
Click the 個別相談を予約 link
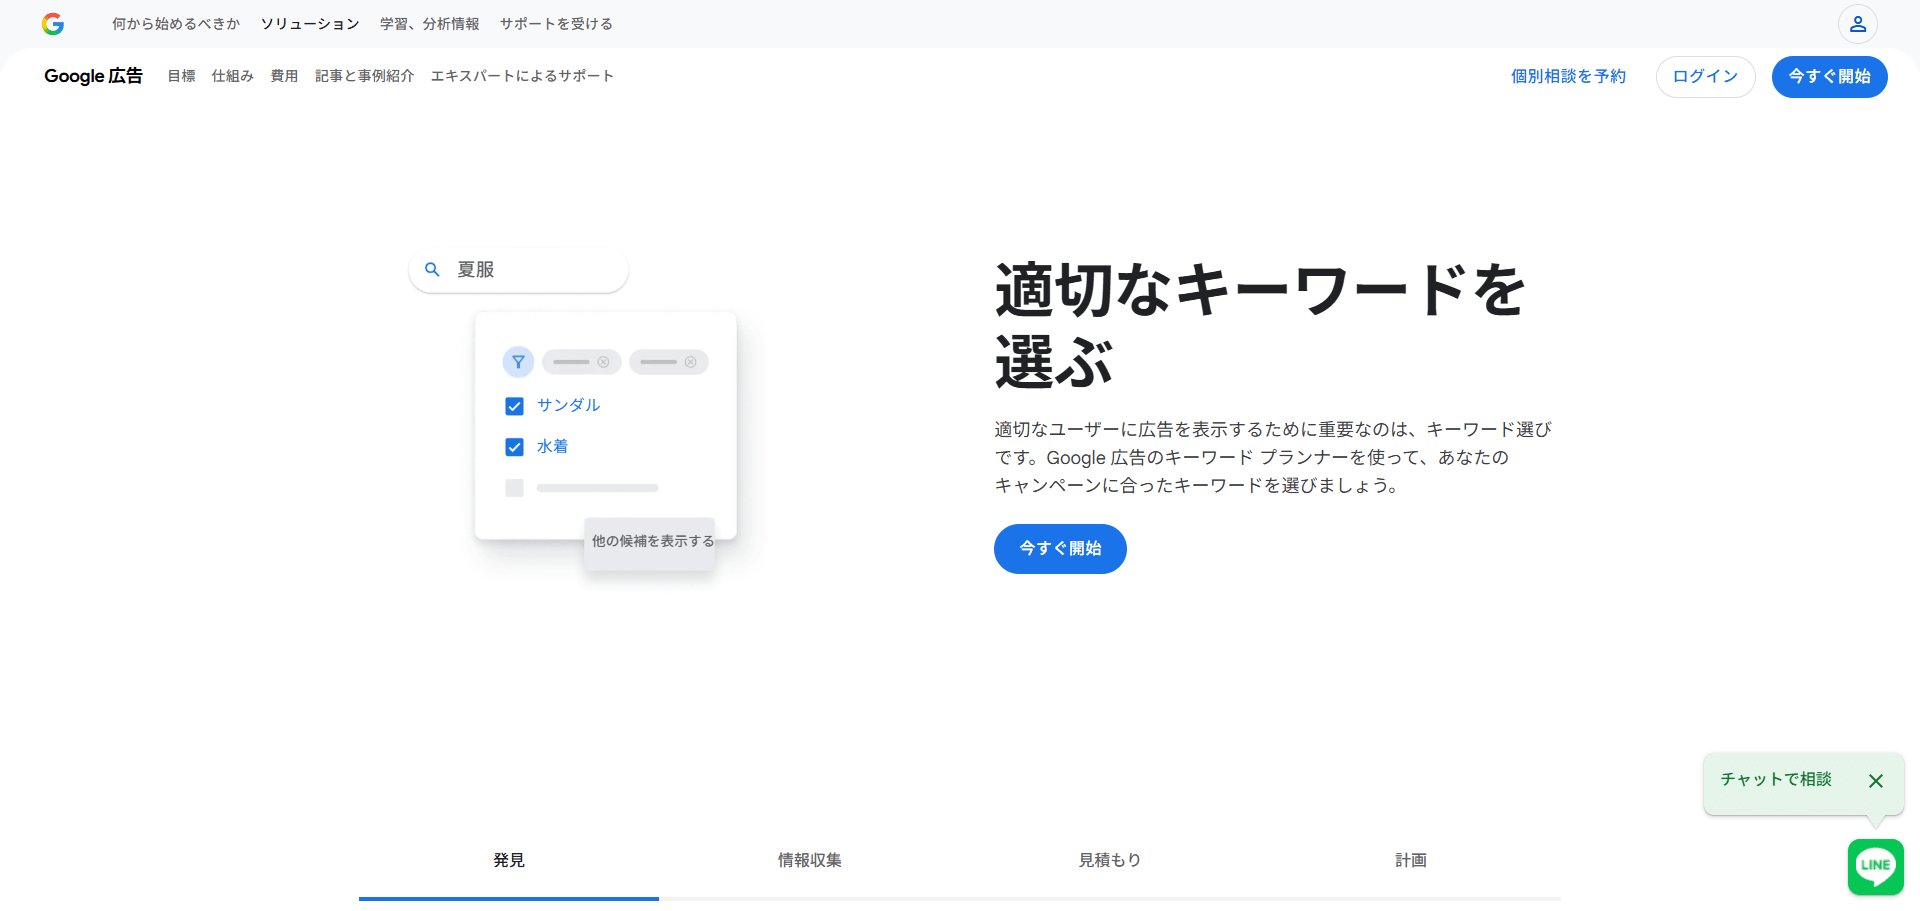[x=1568, y=77]
